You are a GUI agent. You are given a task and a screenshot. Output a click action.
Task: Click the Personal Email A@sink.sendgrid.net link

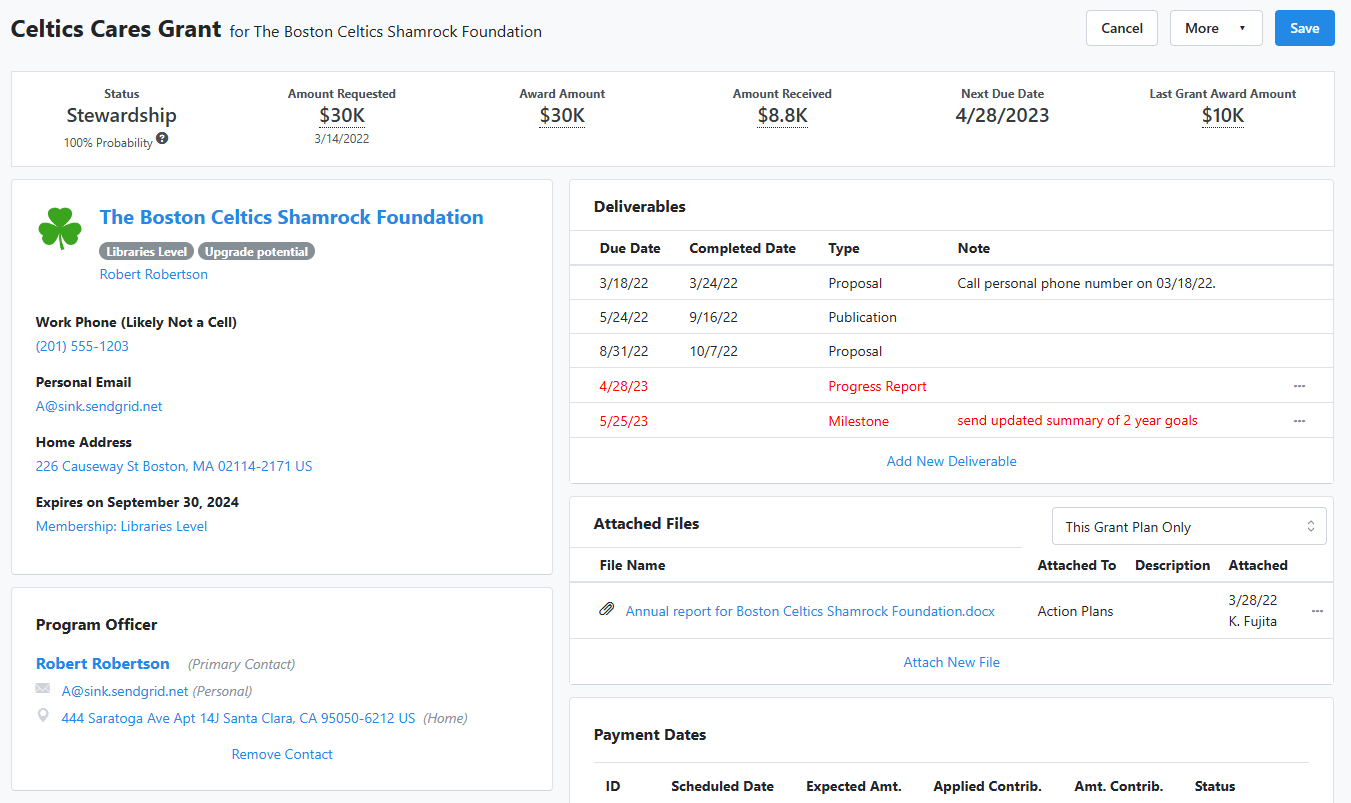99,406
